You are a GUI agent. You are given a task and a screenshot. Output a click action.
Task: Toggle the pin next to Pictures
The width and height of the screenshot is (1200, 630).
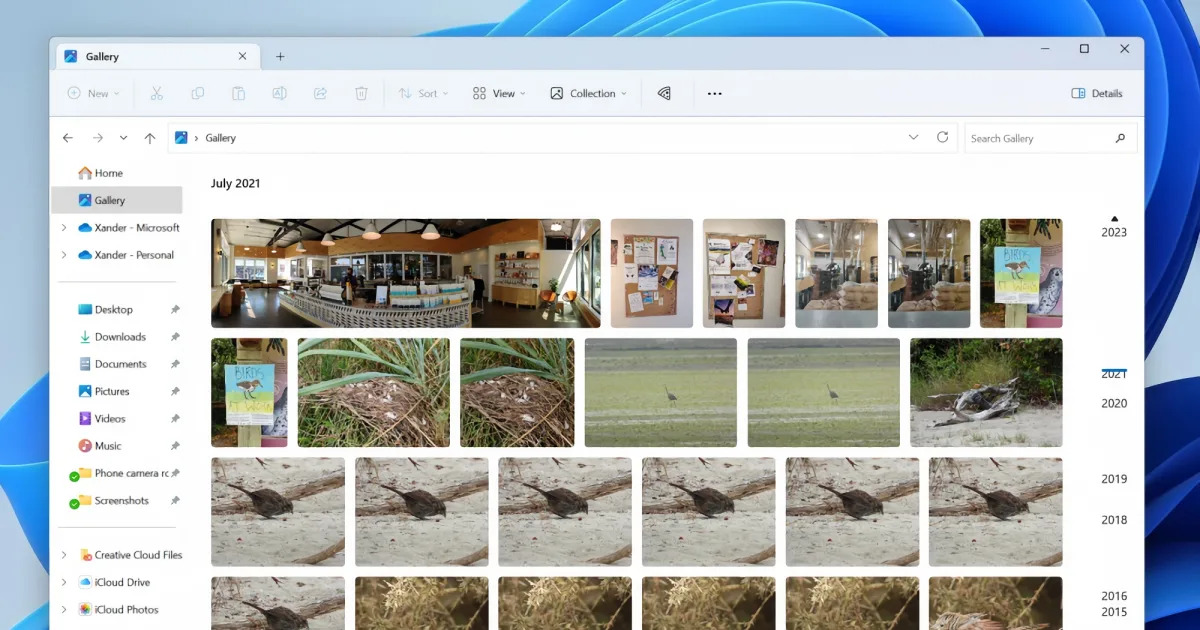coord(175,392)
